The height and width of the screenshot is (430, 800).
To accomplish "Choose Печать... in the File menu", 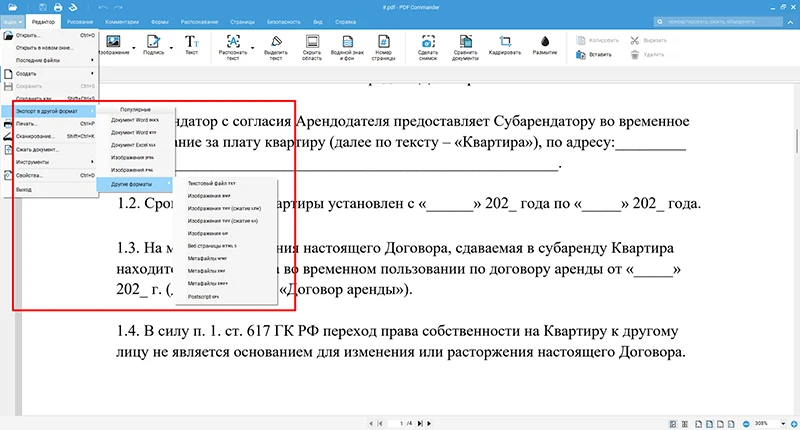I will (x=50, y=124).
